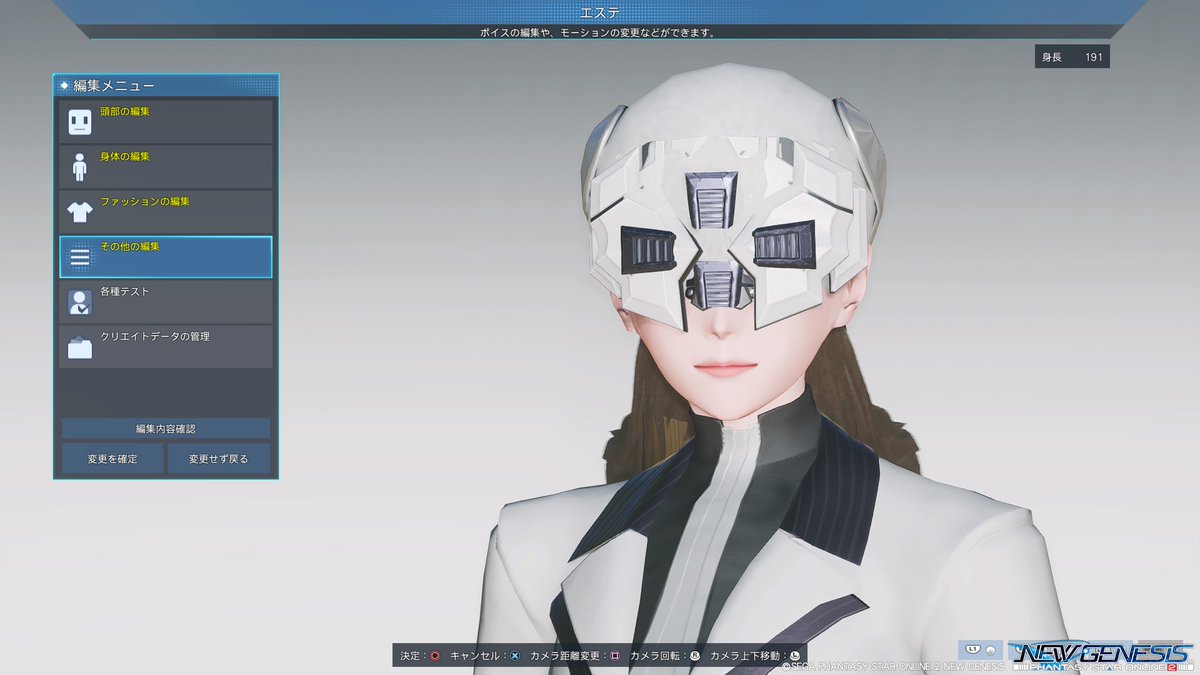
Task: Click the ボイスの編集 description text
Action: (x=600, y=33)
